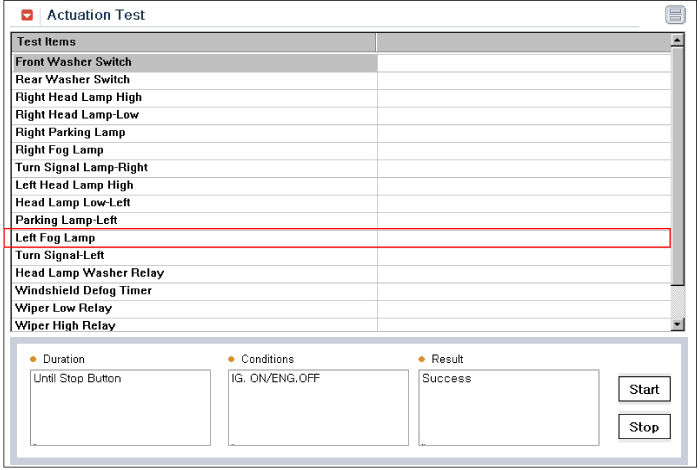Click the Start button
This screenshot has width=700, height=470.
[644, 389]
